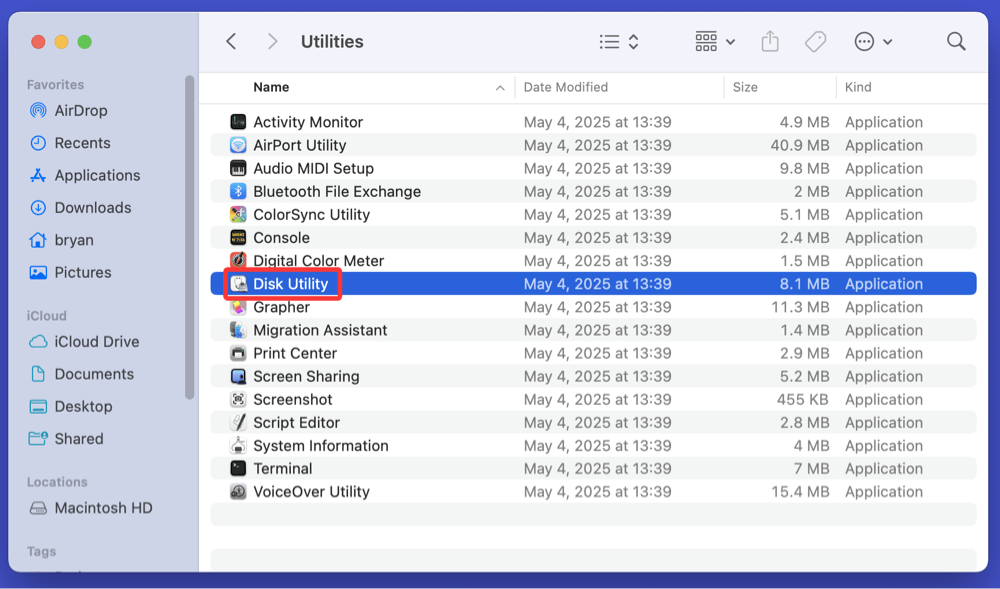Toggle the Name column sort order

[271, 87]
